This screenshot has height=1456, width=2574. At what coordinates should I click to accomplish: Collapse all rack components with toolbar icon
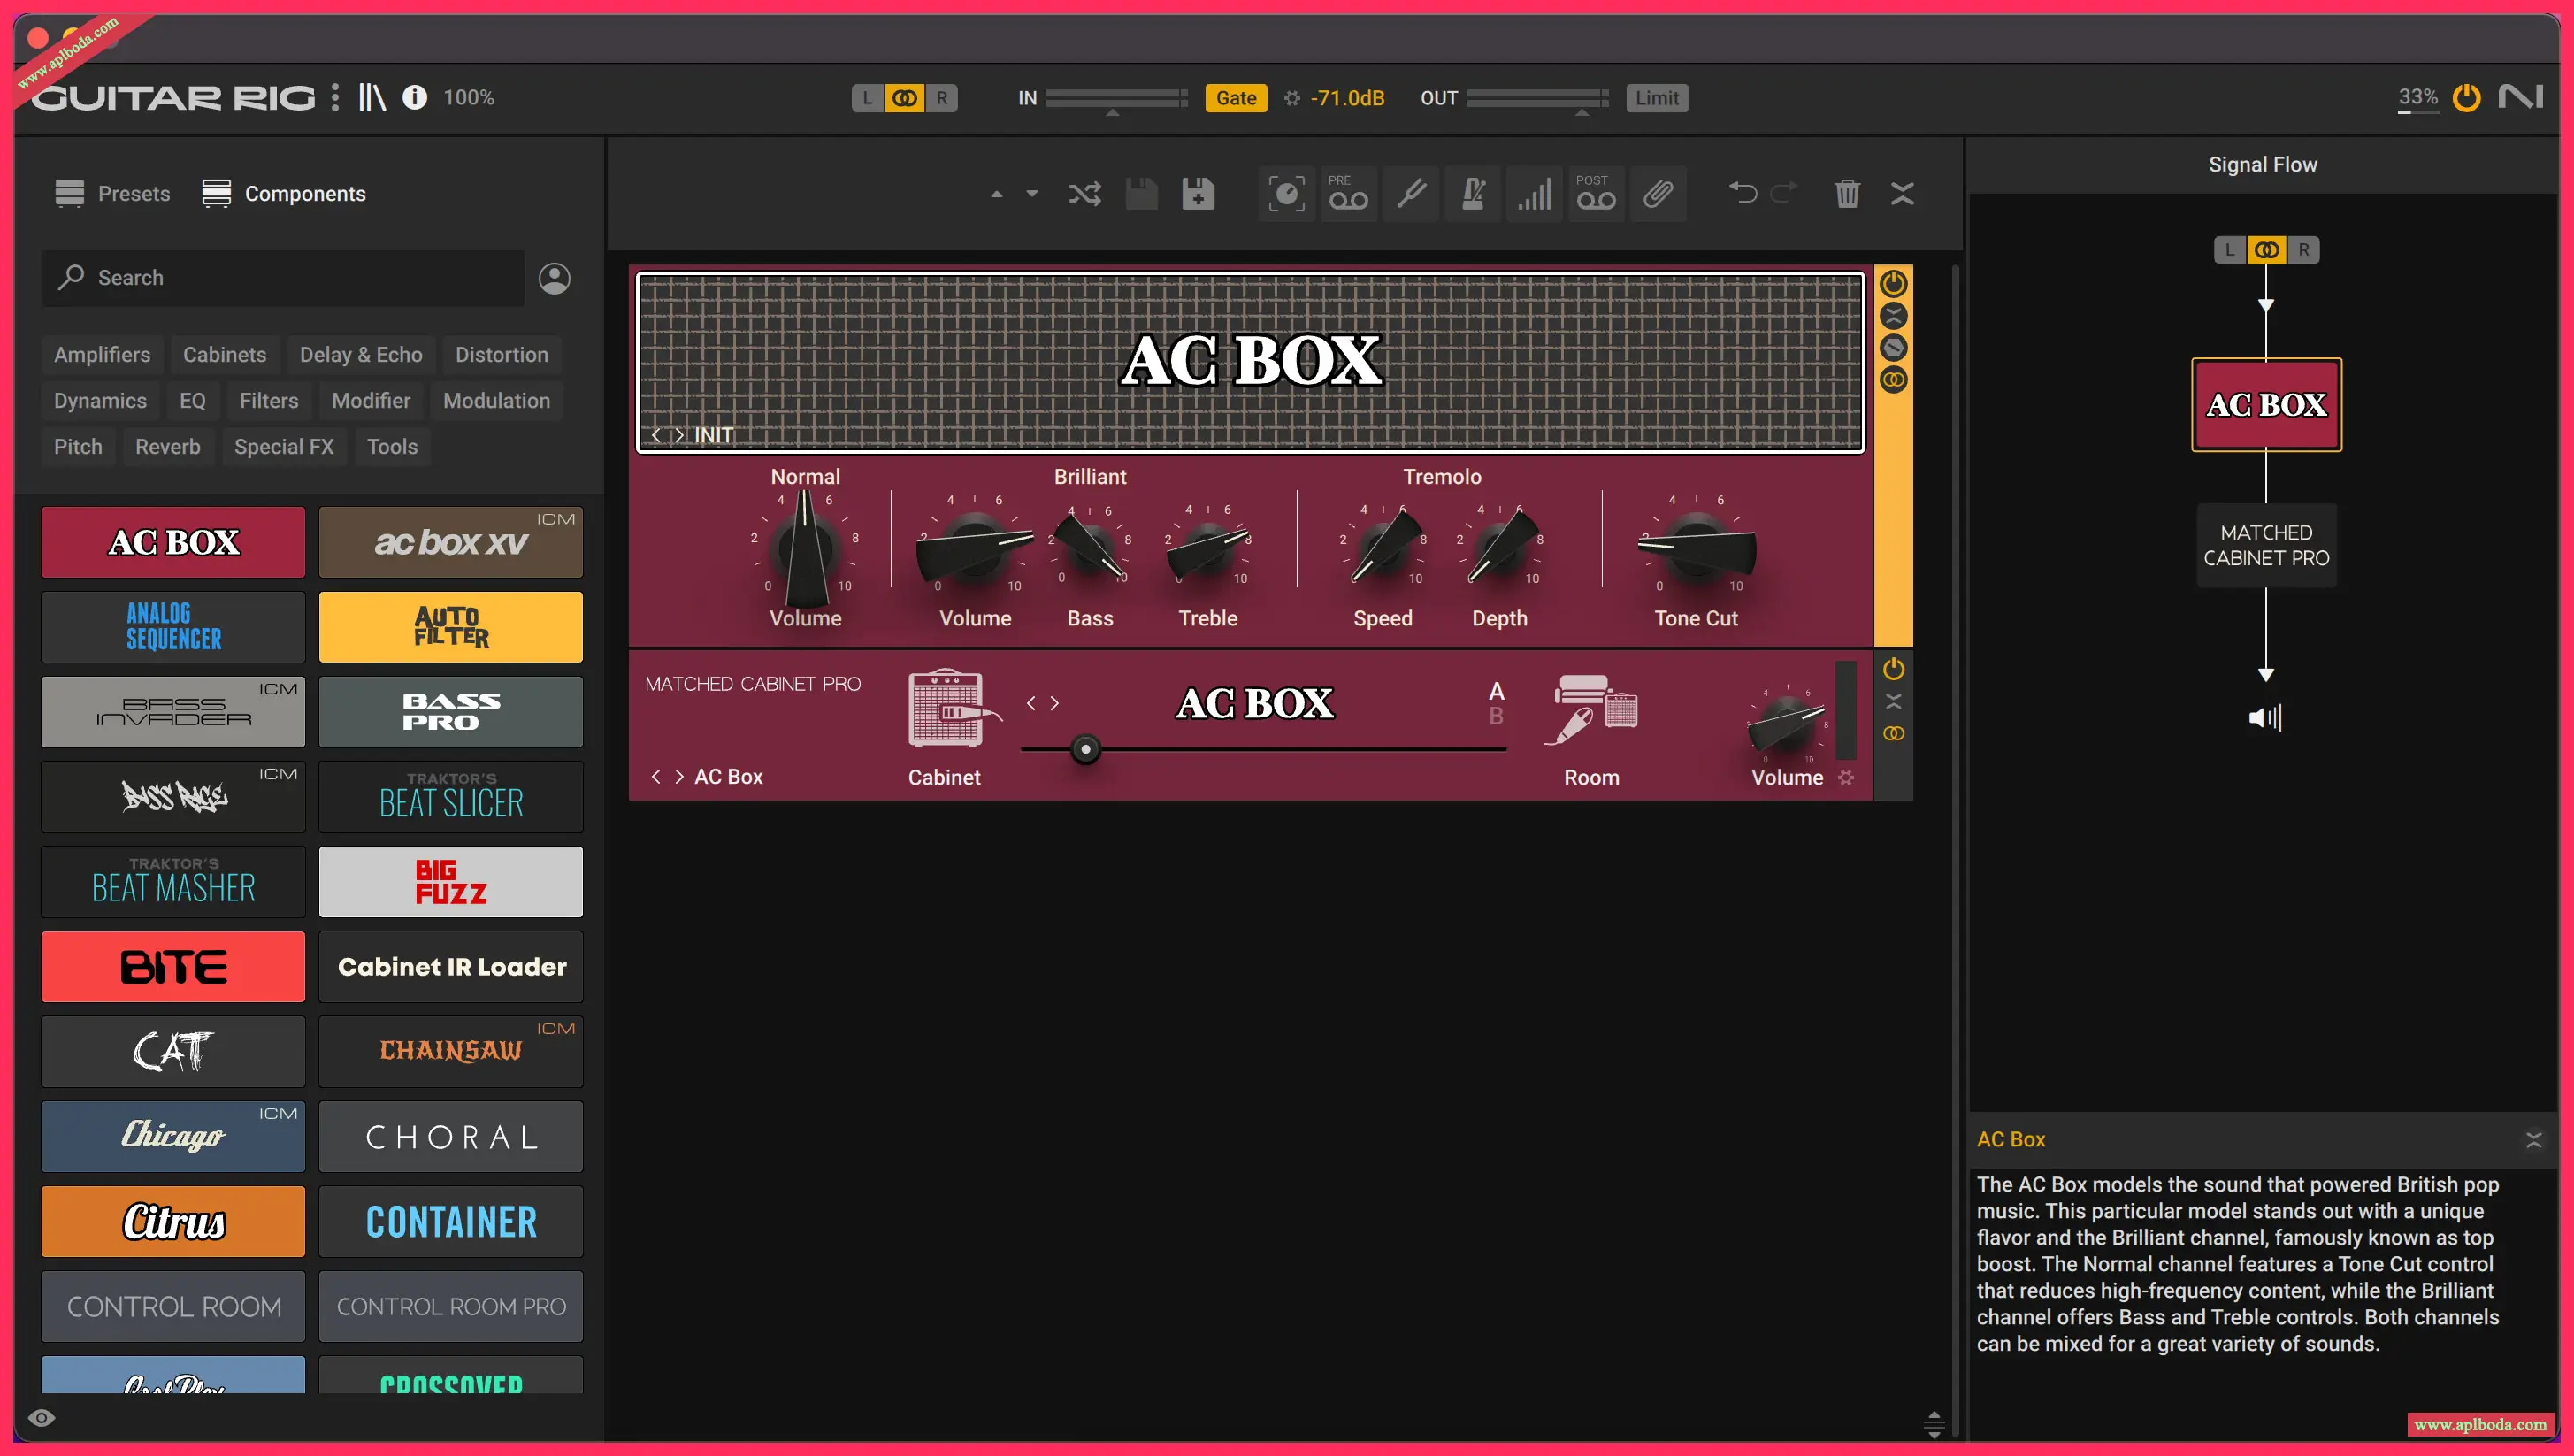click(x=1902, y=193)
